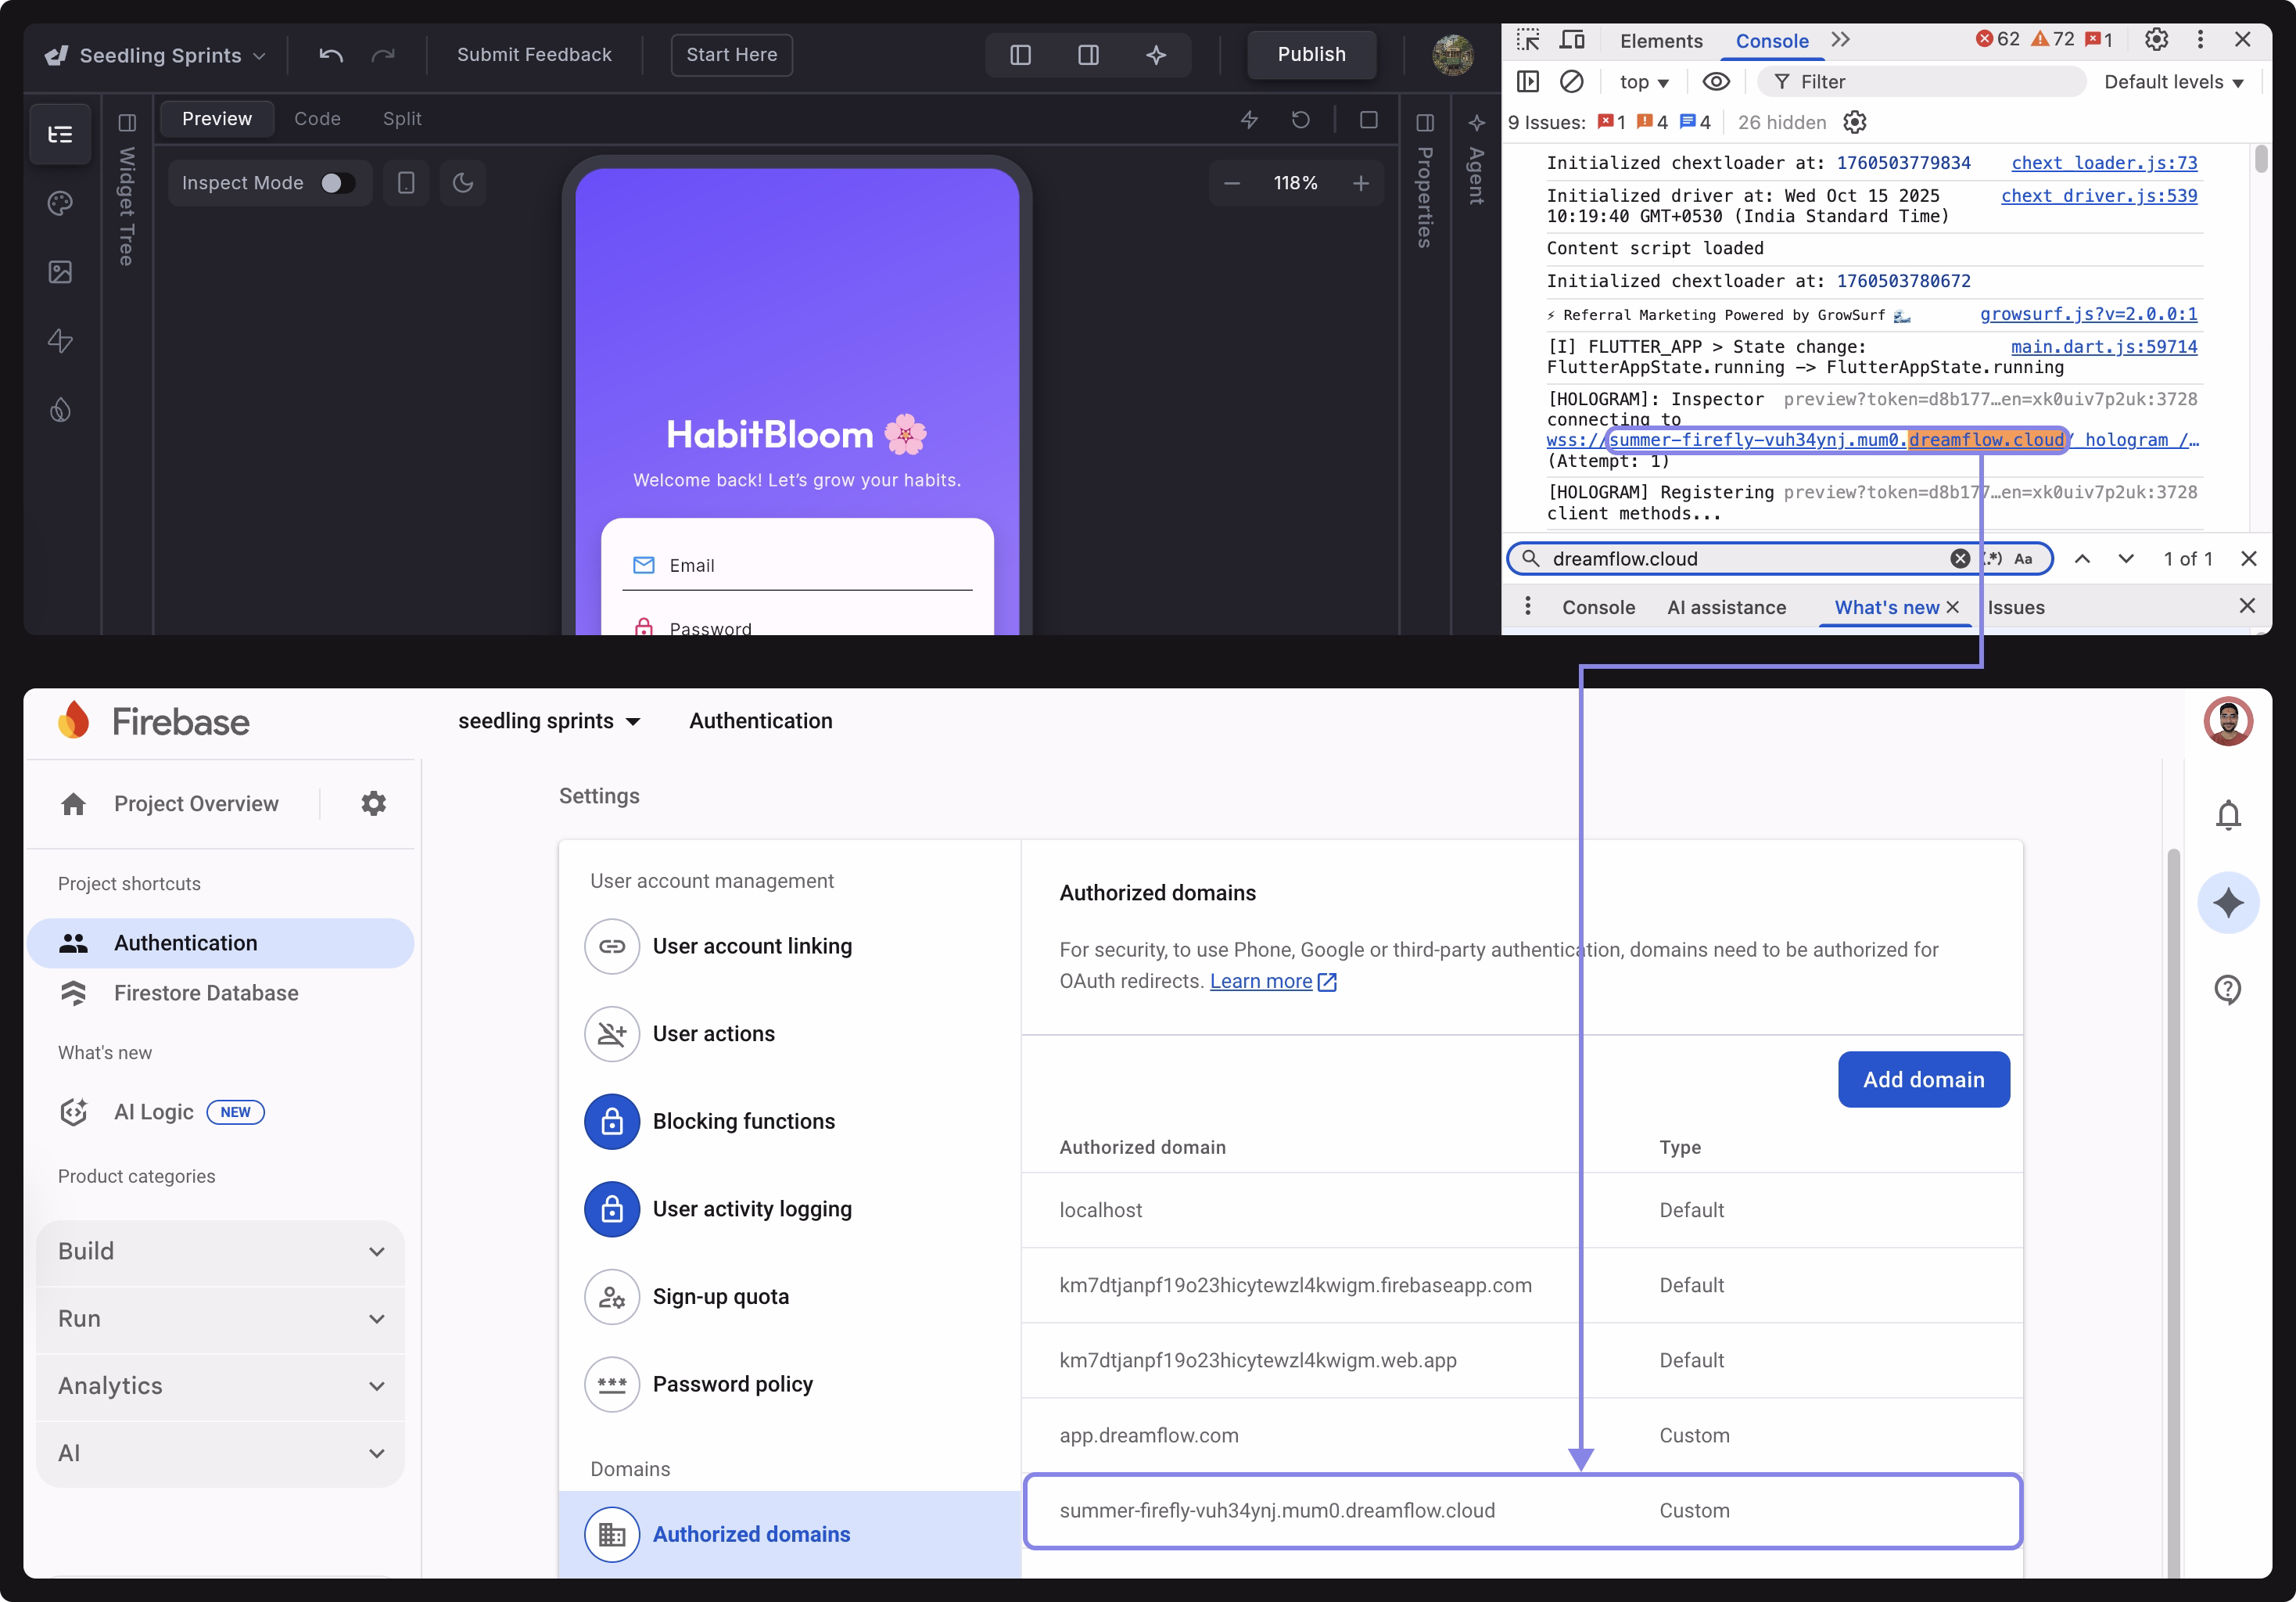2296x1602 pixels.
Task: Toggle match case Aa in search
Action: [2022, 559]
